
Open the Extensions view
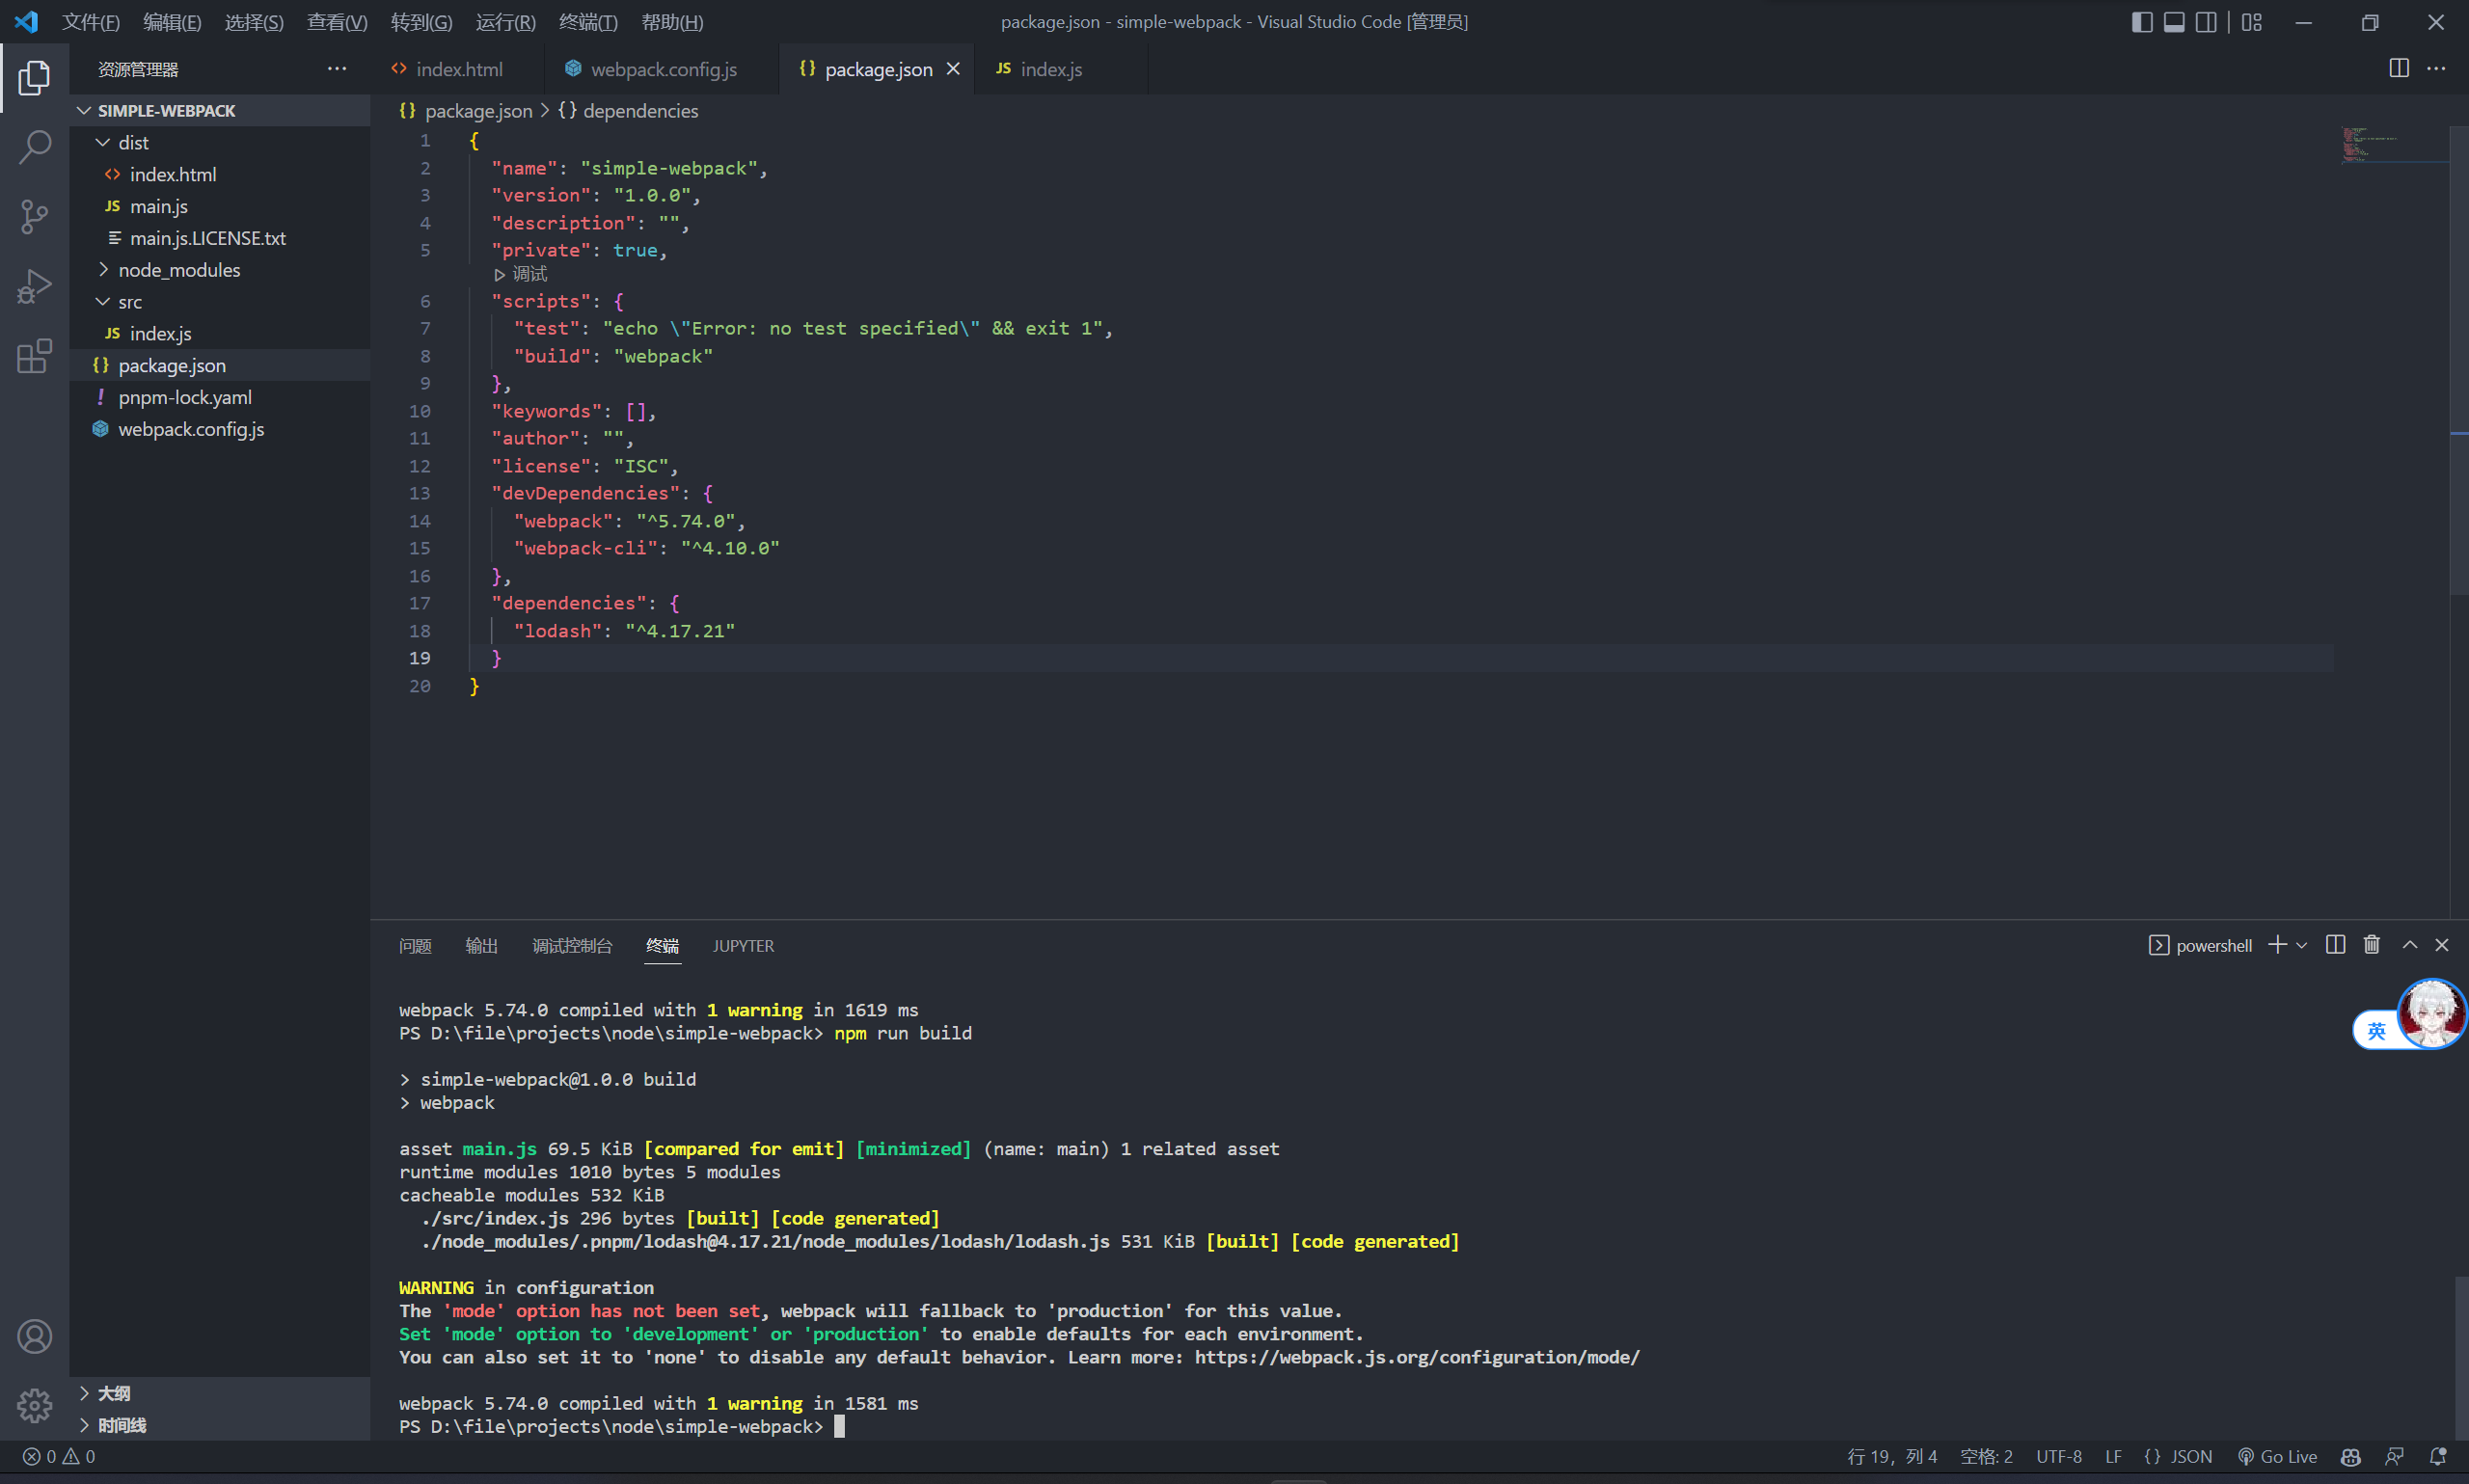click(34, 356)
